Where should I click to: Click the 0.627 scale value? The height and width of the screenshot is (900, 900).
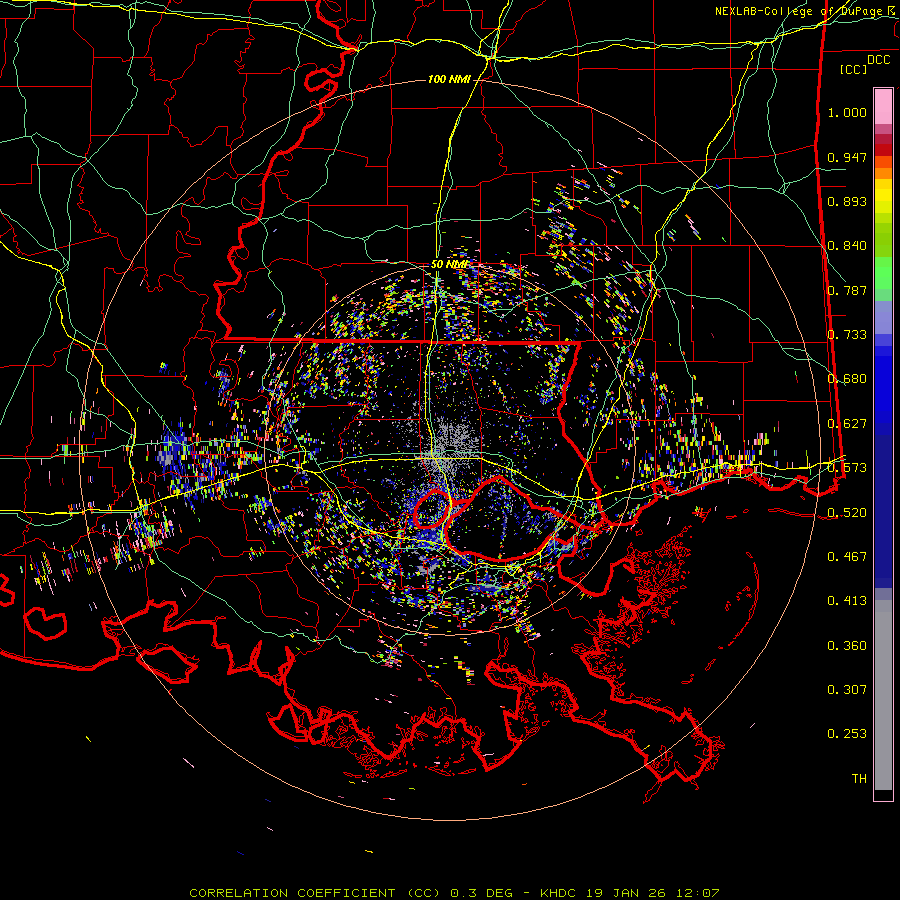click(847, 424)
